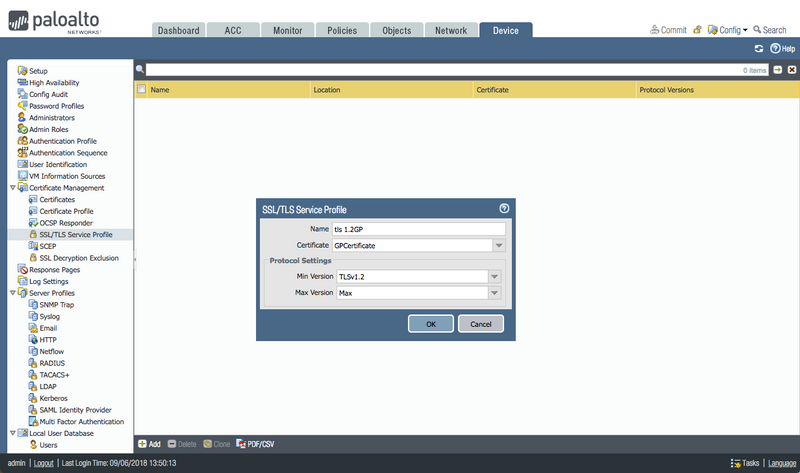This screenshot has width=800, height=473.
Task: Switch to the ACC tab
Action: 233,30
